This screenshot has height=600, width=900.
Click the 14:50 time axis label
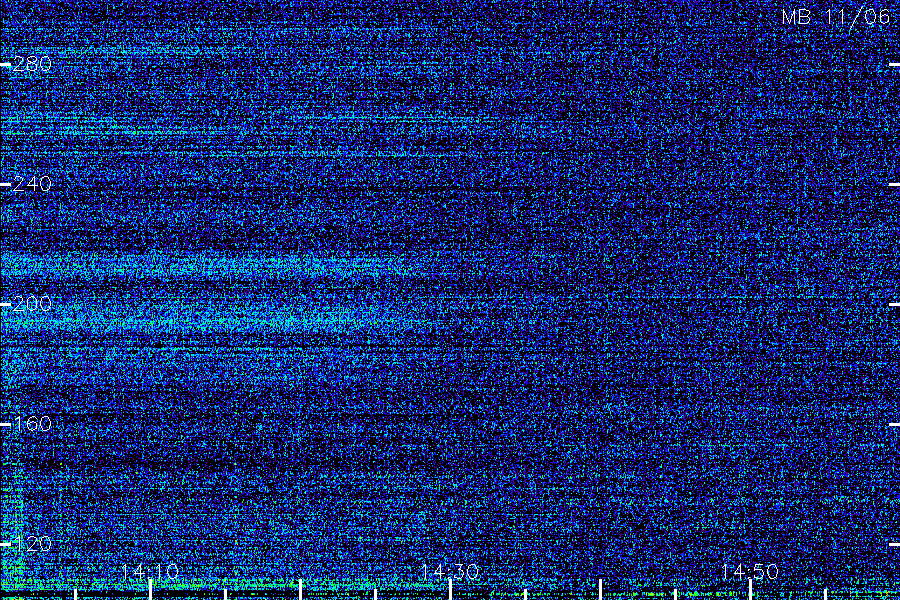[750, 571]
